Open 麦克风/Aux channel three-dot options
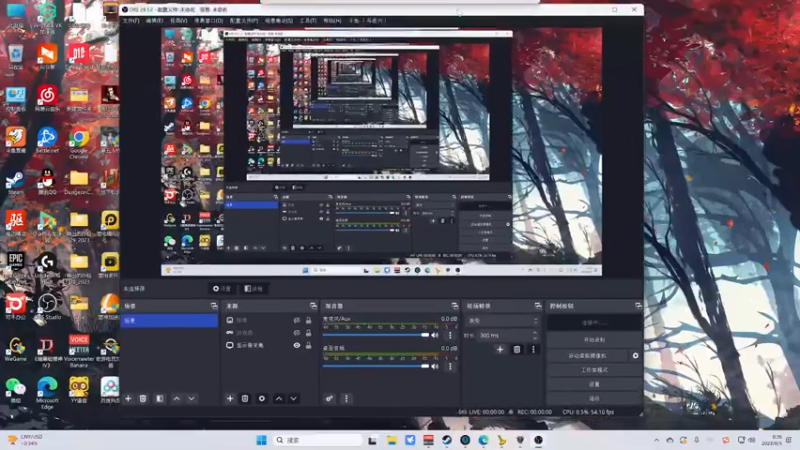800x450 pixels. (x=450, y=335)
